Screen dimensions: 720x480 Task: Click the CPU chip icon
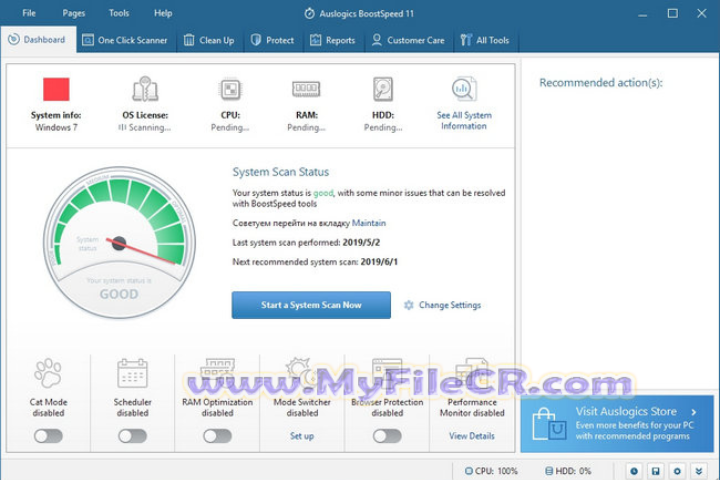click(x=230, y=89)
